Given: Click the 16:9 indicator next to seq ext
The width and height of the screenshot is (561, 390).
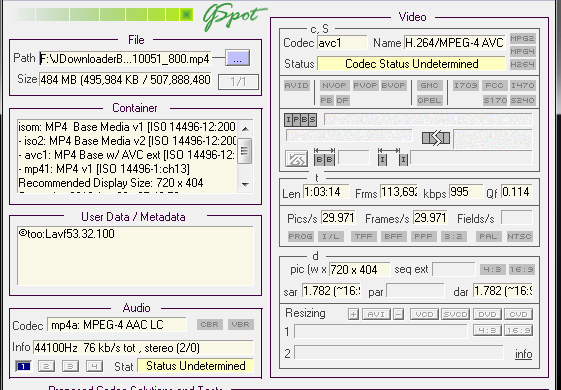Looking at the screenshot, I should point(522,269).
